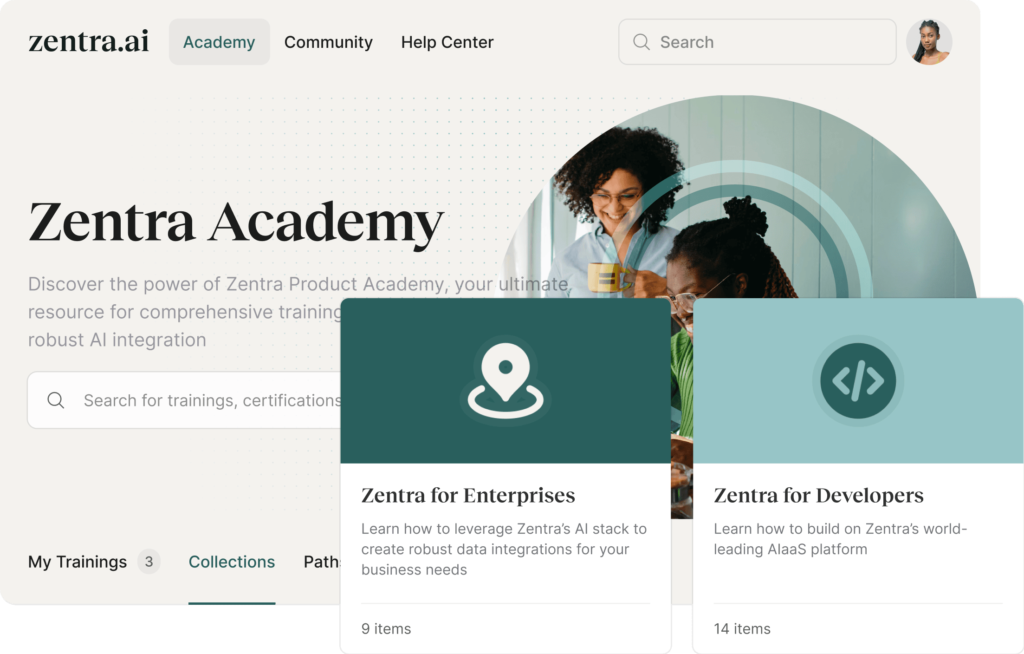This screenshot has height=654, width=1024.
Task: Go to the Community page
Action: [328, 42]
